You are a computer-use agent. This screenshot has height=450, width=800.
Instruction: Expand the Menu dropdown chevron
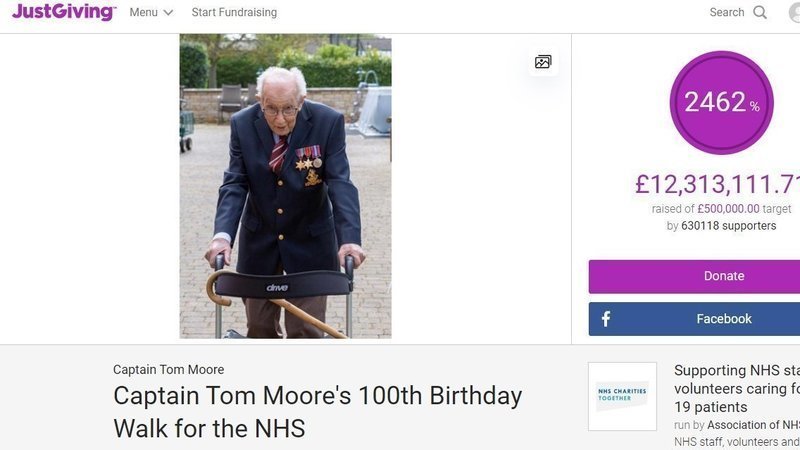(168, 13)
